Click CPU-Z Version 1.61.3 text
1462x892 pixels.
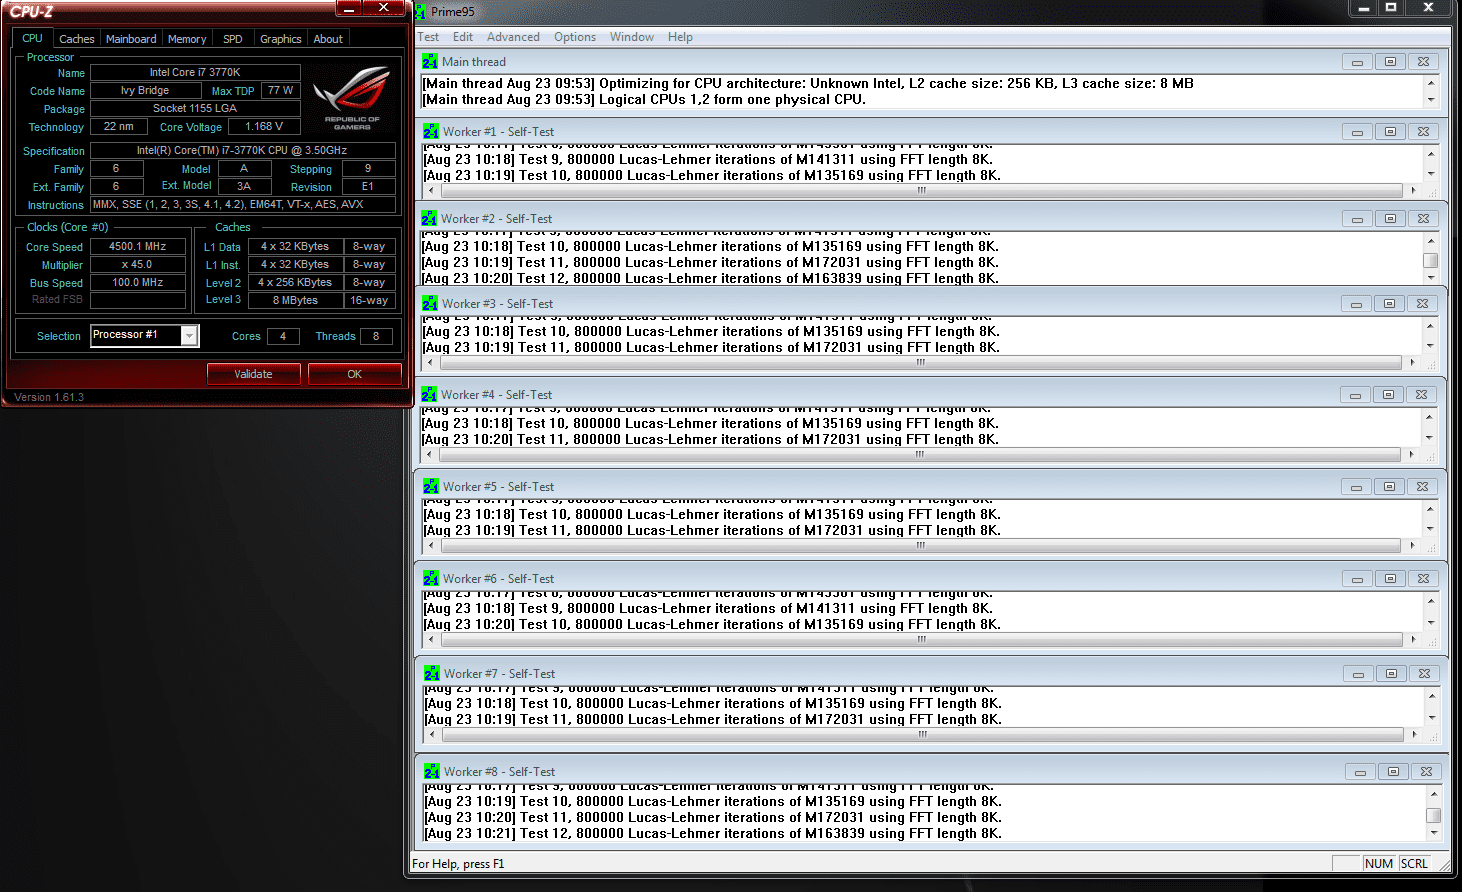pyautogui.click(x=49, y=397)
